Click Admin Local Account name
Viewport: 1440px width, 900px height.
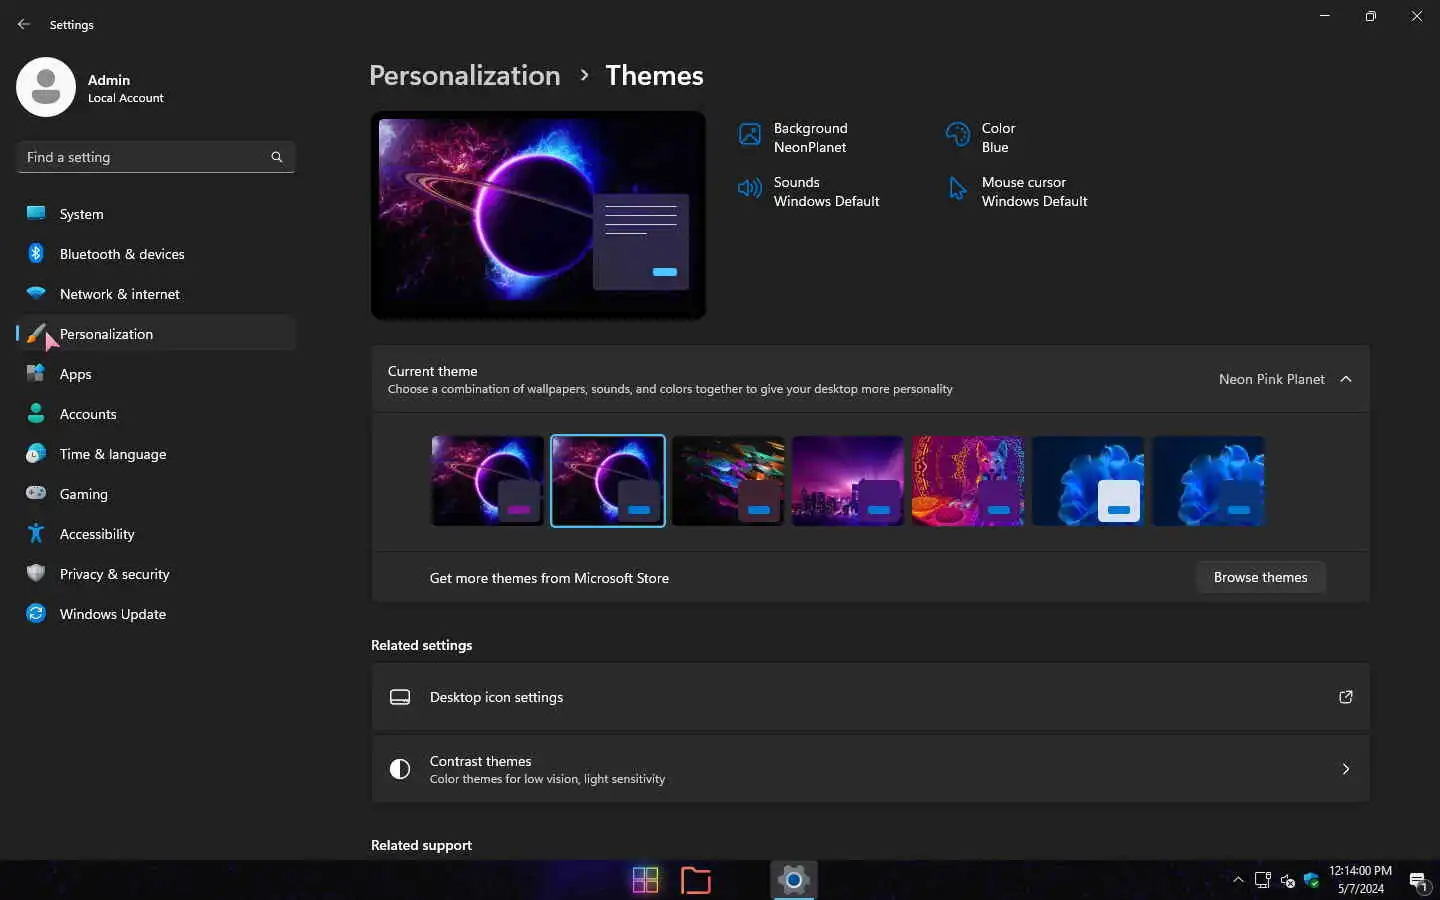125,88
